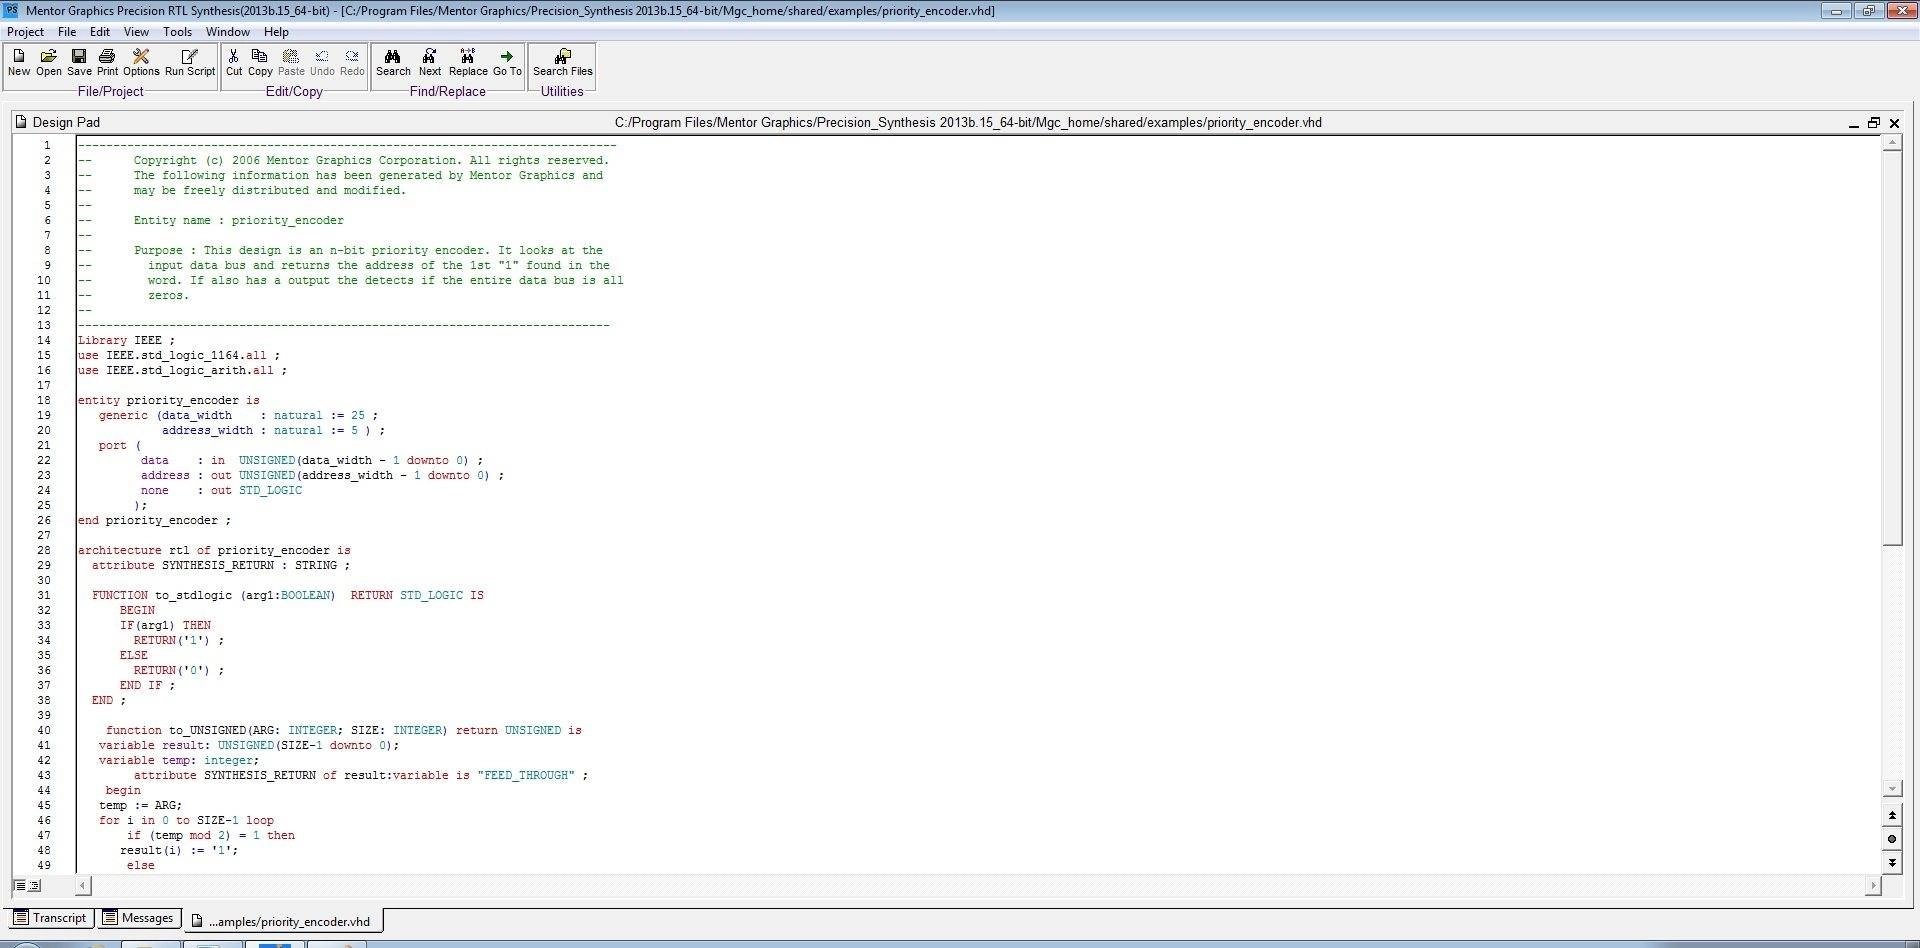The width and height of the screenshot is (1920, 948).
Task: Click the 'temp := ARG;' line
Action: (140, 805)
